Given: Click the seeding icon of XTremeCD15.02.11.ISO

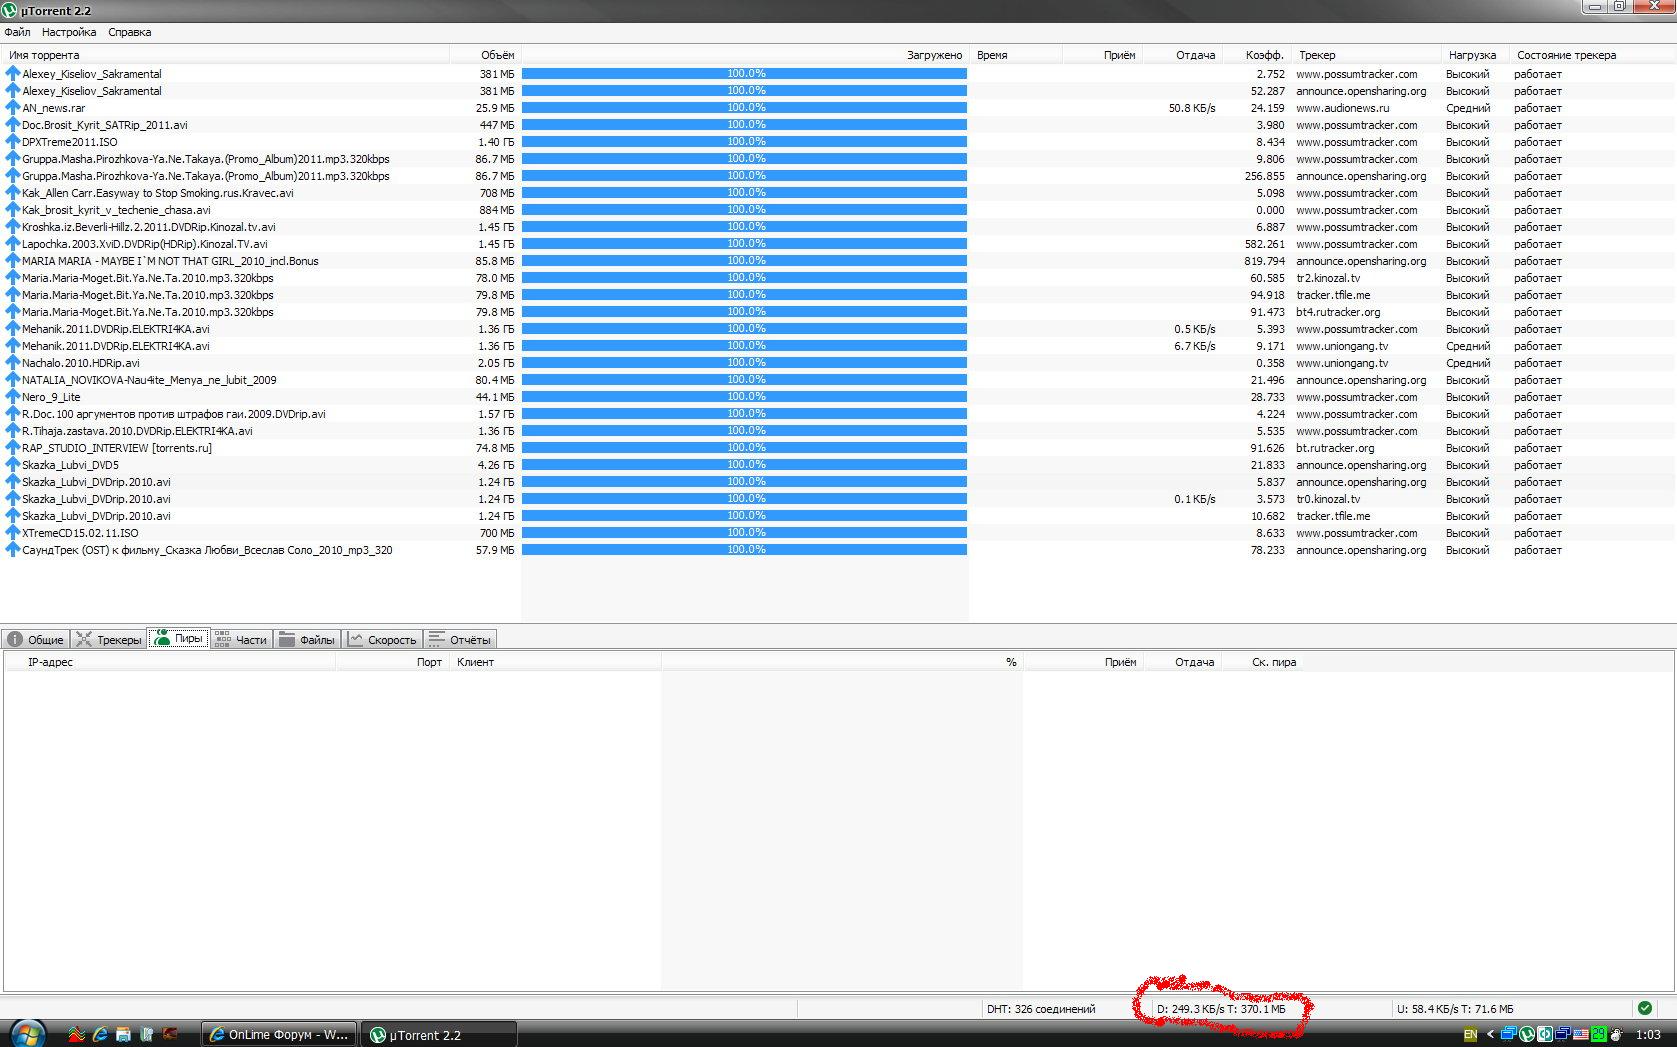Looking at the screenshot, I should [x=13, y=533].
